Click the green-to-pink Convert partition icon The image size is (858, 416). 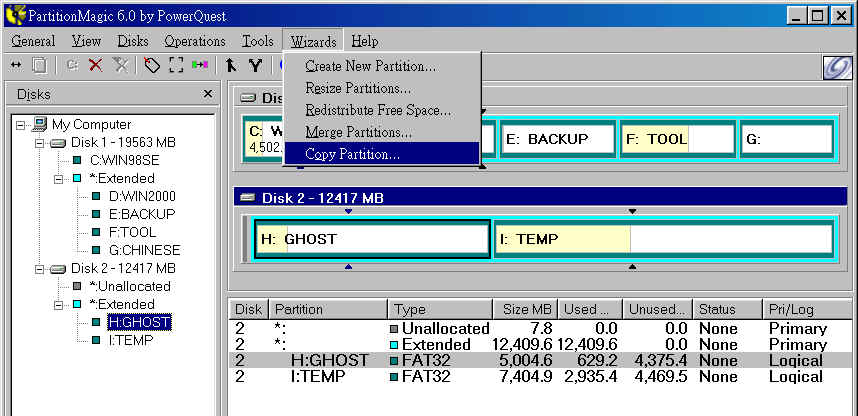pos(200,65)
